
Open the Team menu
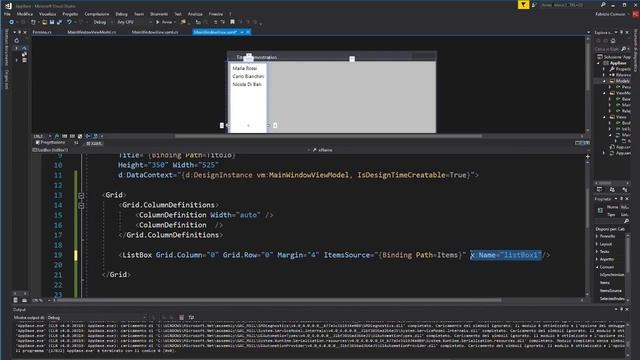(139, 14)
